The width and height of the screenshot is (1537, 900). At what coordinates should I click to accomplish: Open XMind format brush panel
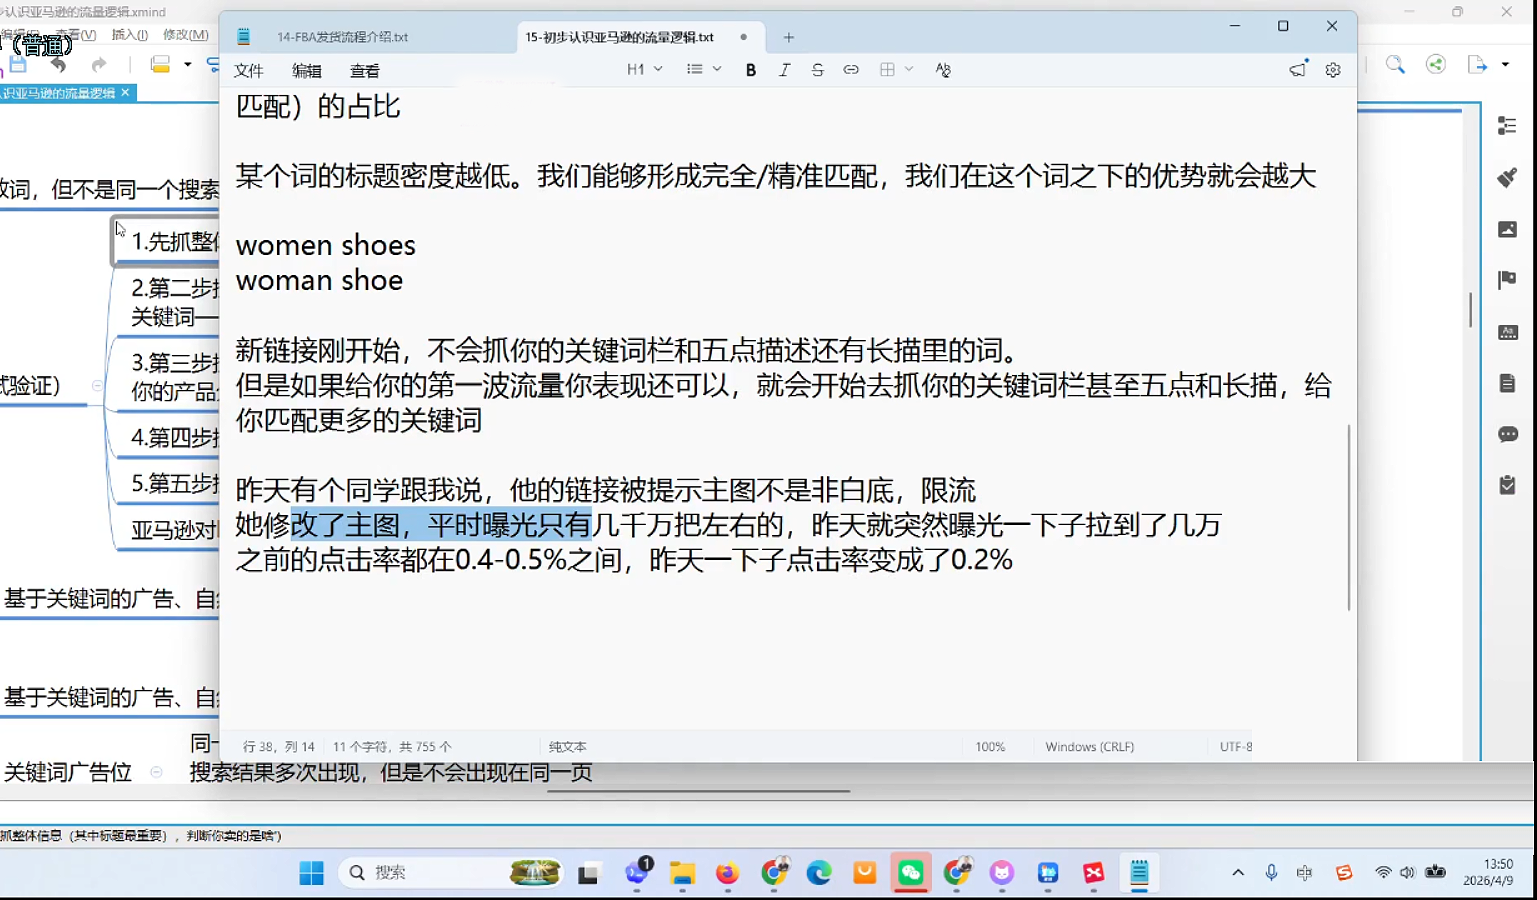(x=1507, y=178)
